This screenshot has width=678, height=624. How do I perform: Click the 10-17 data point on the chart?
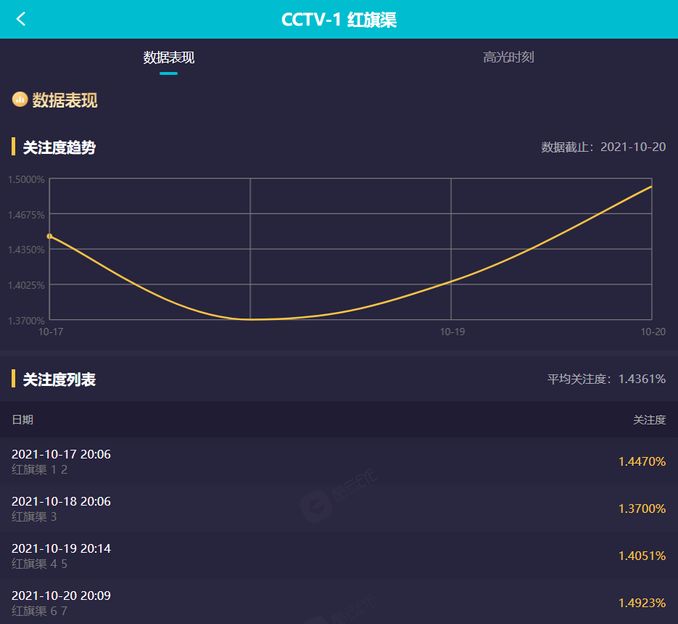50,236
